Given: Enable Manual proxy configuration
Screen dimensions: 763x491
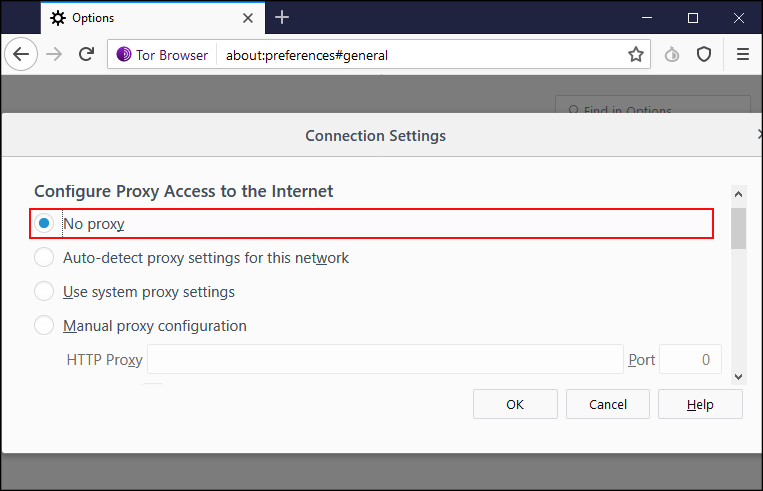Looking at the screenshot, I should coord(44,326).
